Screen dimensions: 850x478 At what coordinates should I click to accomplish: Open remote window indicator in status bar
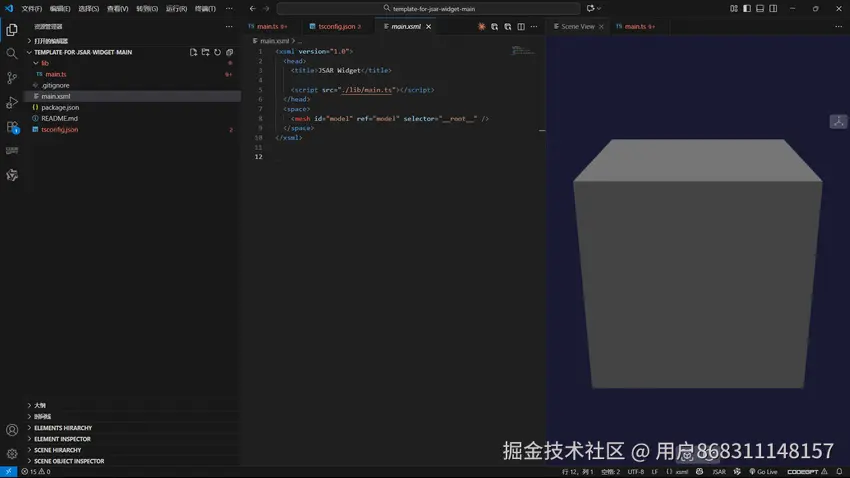pyautogui.click(x=9, y=471)
